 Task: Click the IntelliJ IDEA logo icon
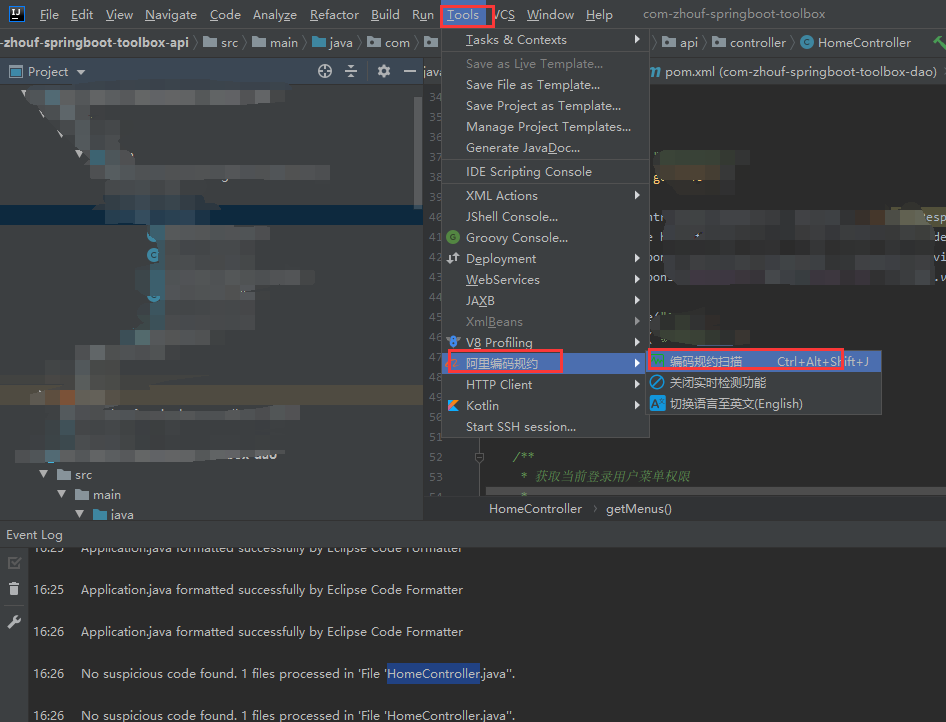point(16,13)
